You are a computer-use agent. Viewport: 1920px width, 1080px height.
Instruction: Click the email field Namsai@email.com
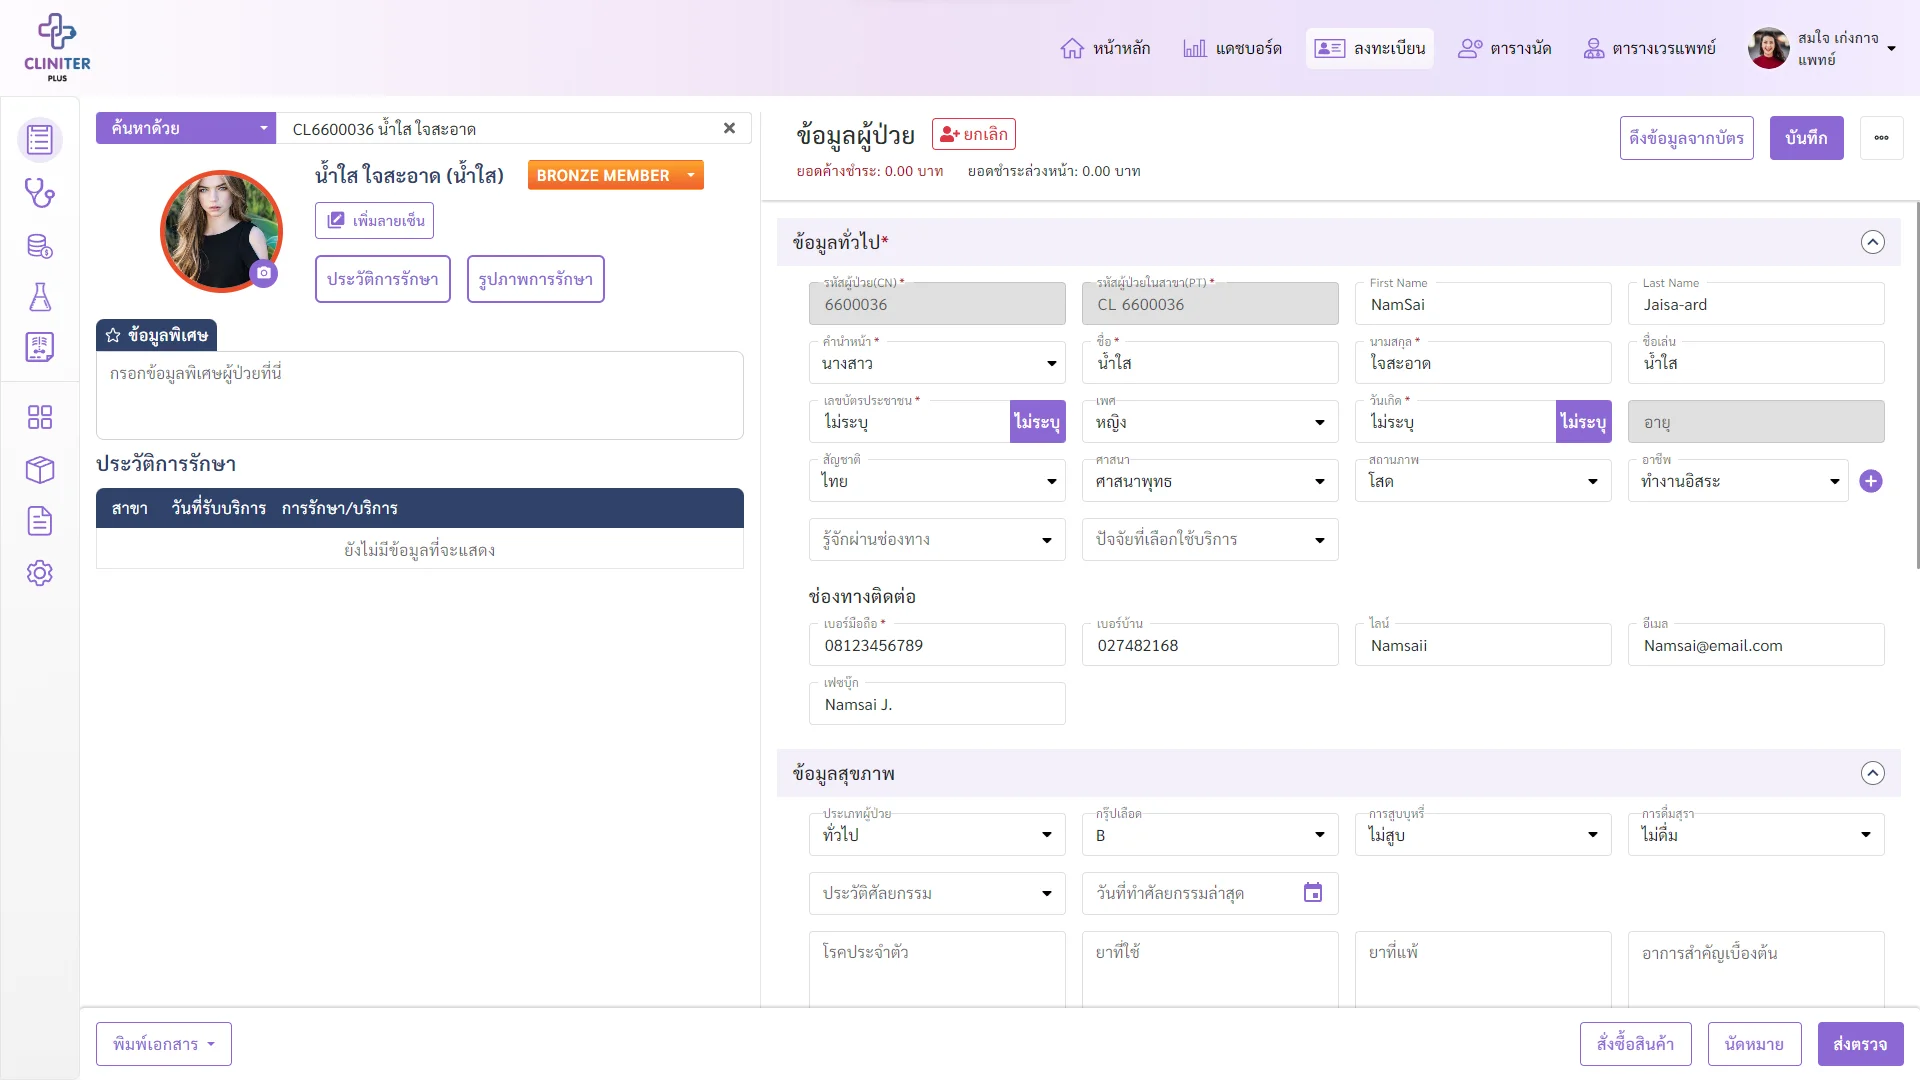(1756, 645)
